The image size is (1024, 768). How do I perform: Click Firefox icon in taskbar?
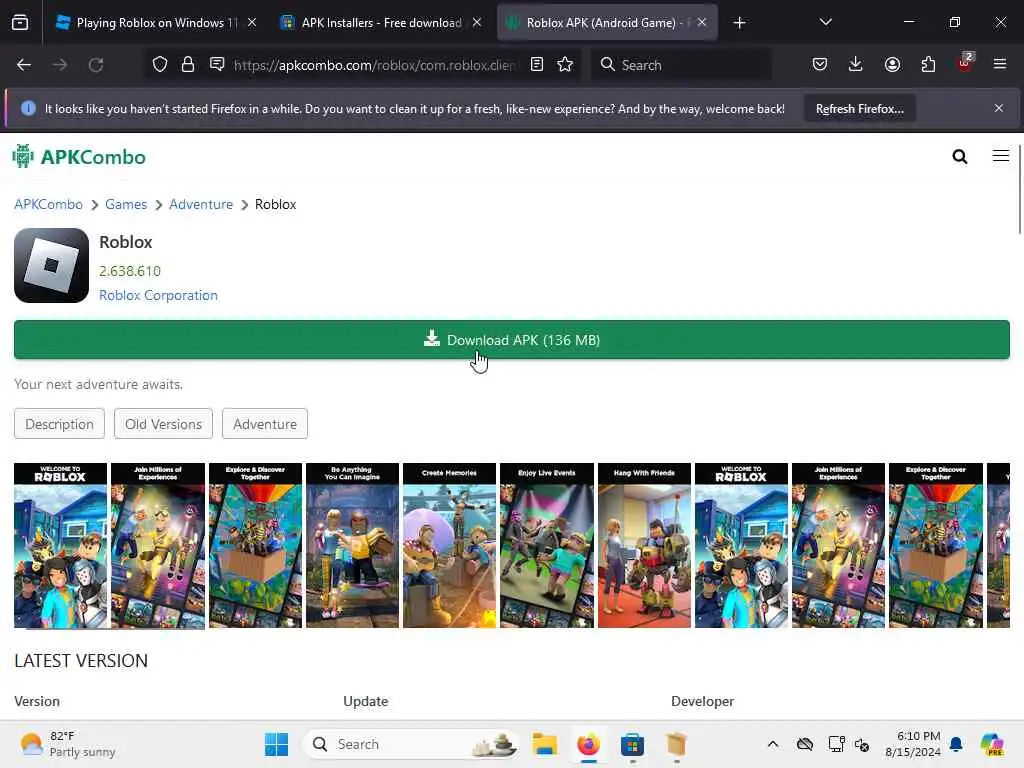588,744
